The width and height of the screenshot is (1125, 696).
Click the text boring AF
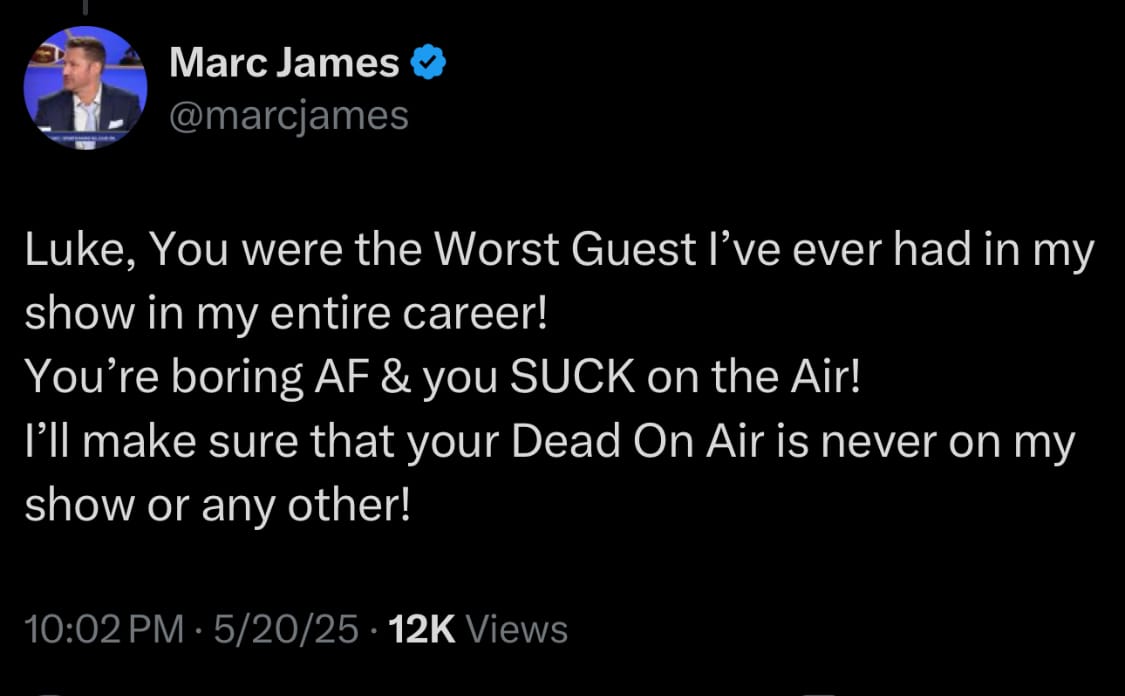pos(270,378)
